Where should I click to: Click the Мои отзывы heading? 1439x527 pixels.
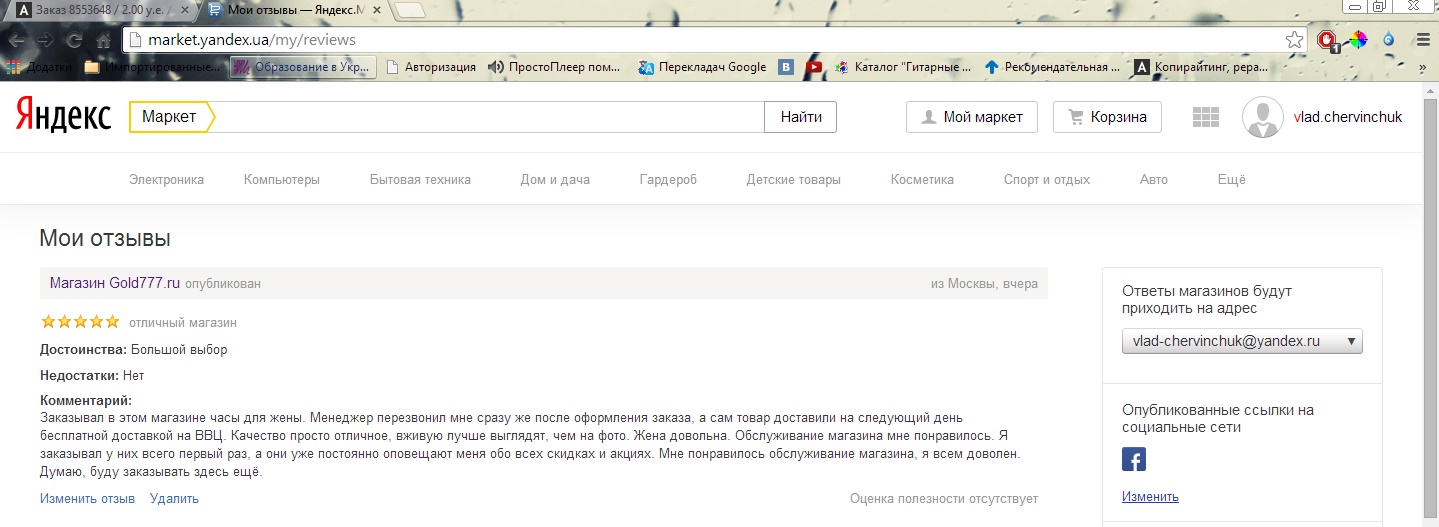[105, 238]
